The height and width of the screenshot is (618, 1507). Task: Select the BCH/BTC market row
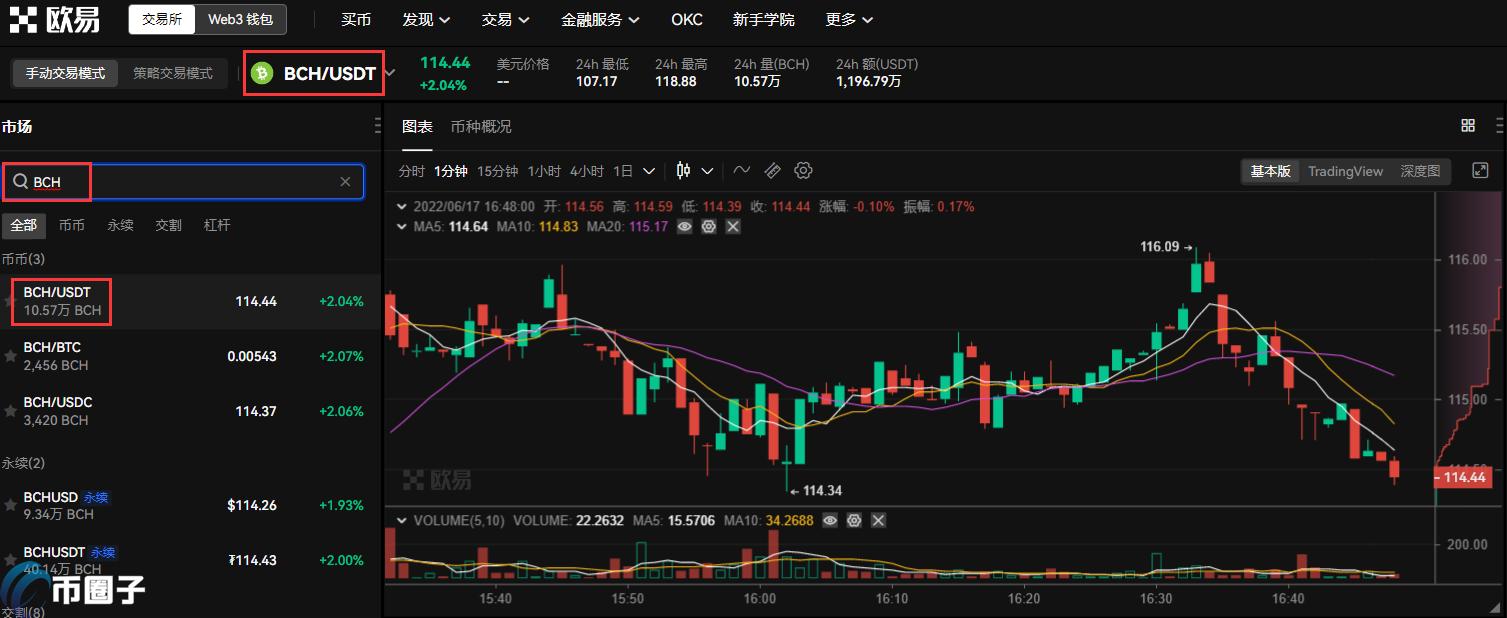point(190,356)
